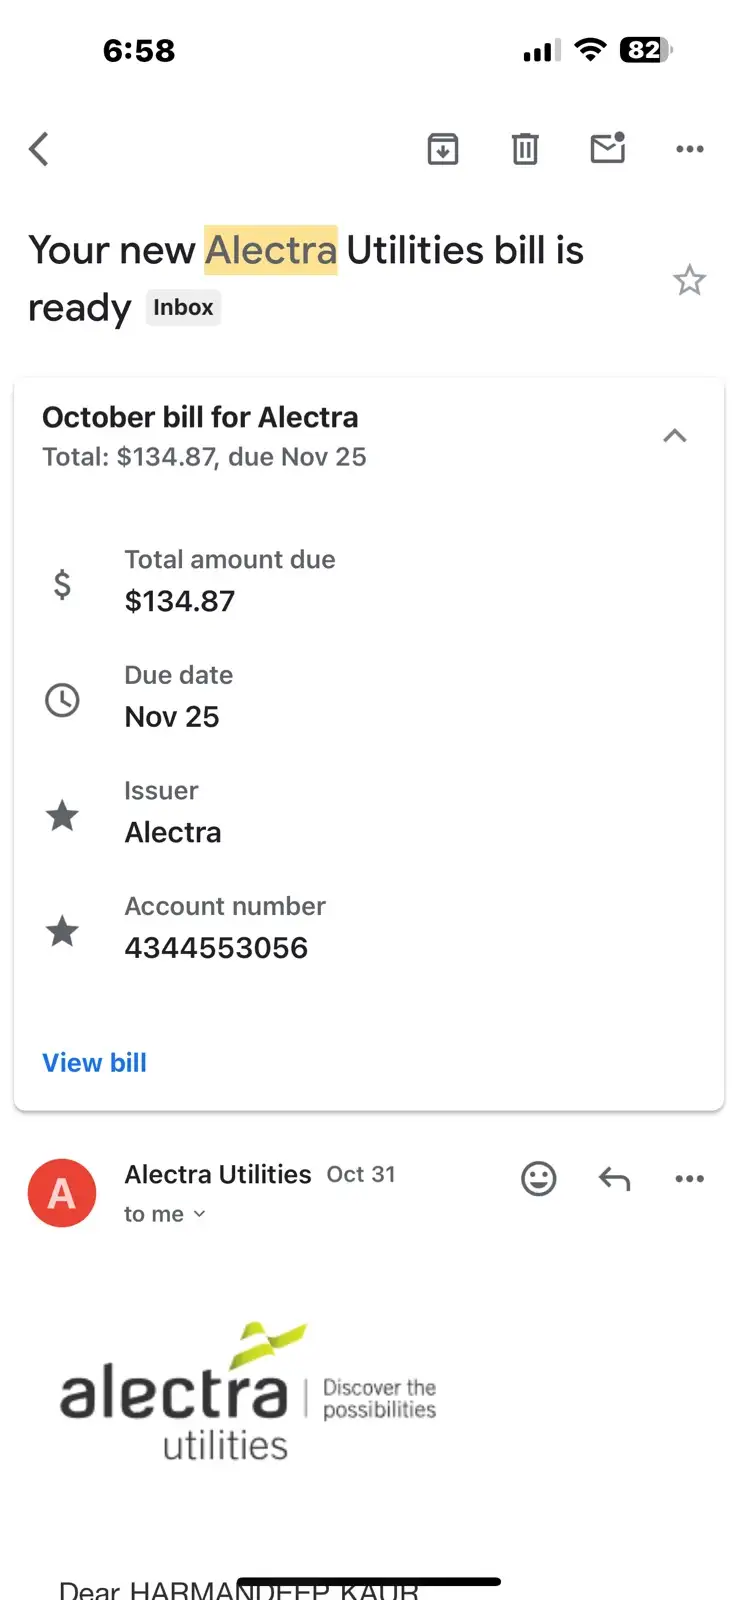Tap the October bill for Alectra heading
738x1600 pixels.
pyautogui.click(x=200, y=417)
